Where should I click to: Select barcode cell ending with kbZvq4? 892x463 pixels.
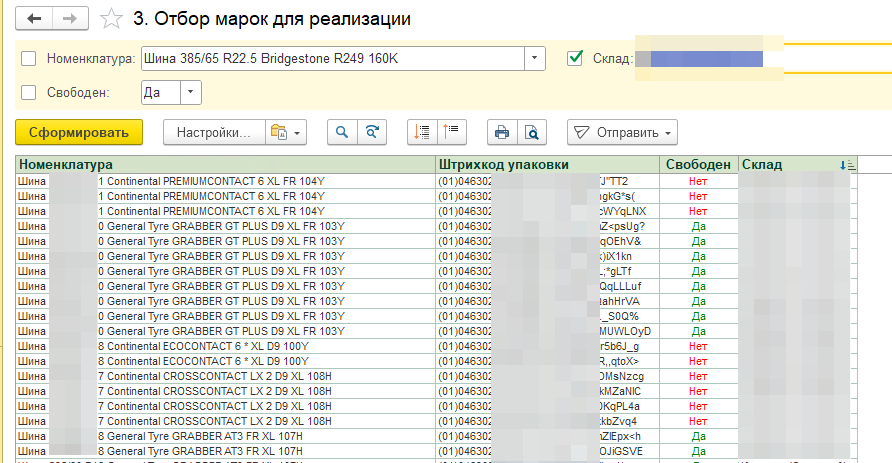547,421
